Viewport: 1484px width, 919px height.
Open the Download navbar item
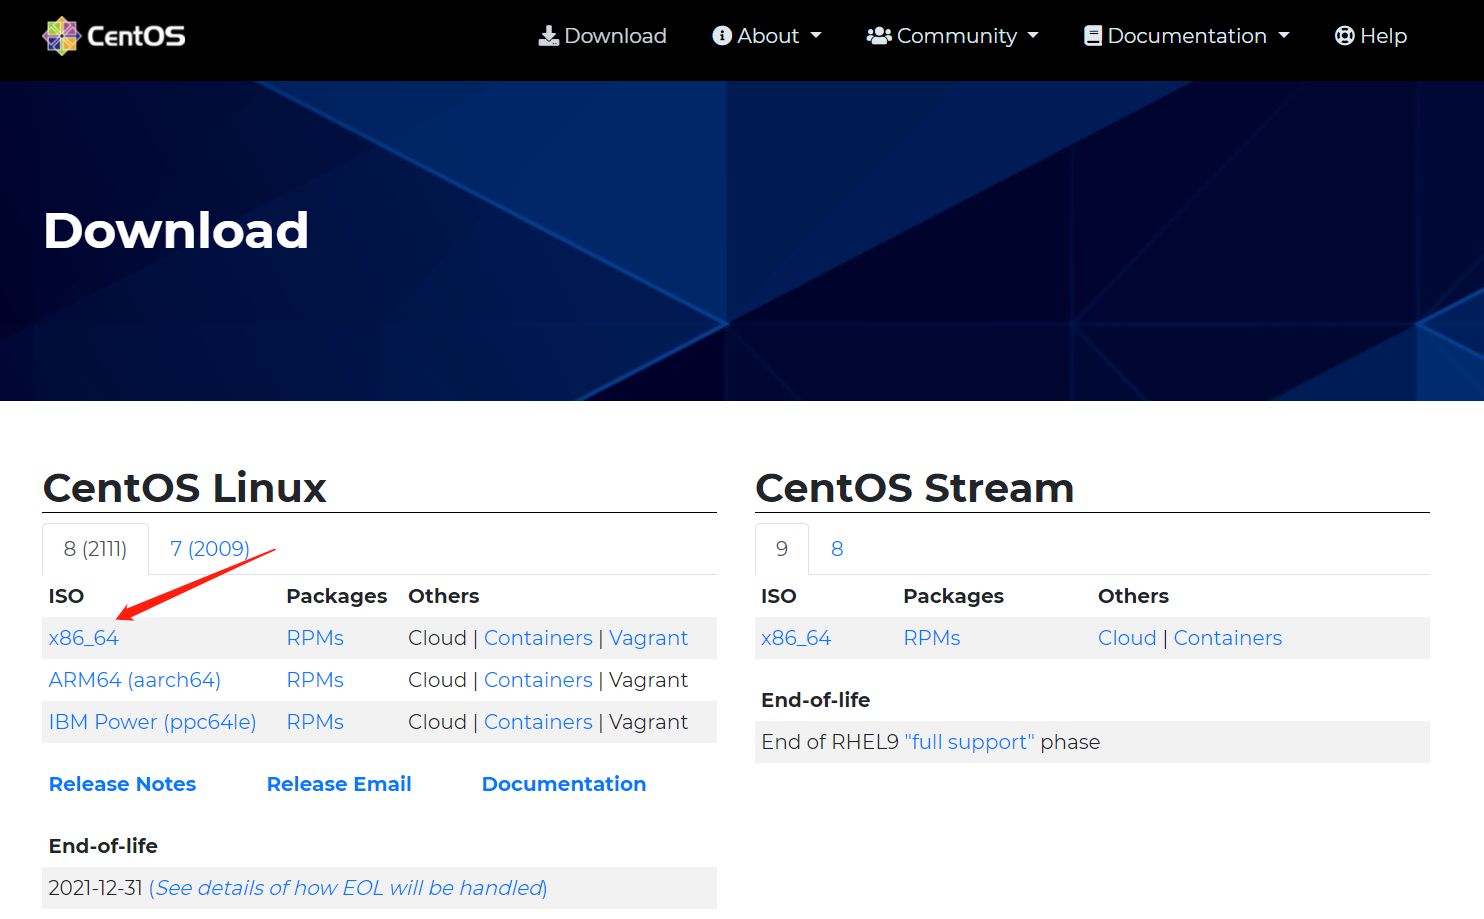coord(603,36)
